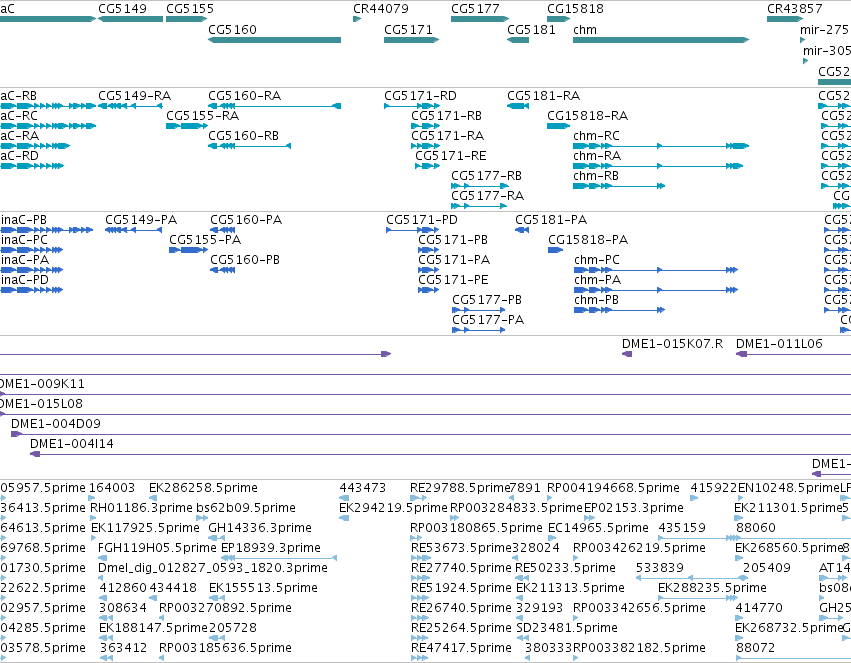The width and height of the screenshot is (851, 663).
Task: Click the CG5177 gene bar
Action: tap(480, 19)
